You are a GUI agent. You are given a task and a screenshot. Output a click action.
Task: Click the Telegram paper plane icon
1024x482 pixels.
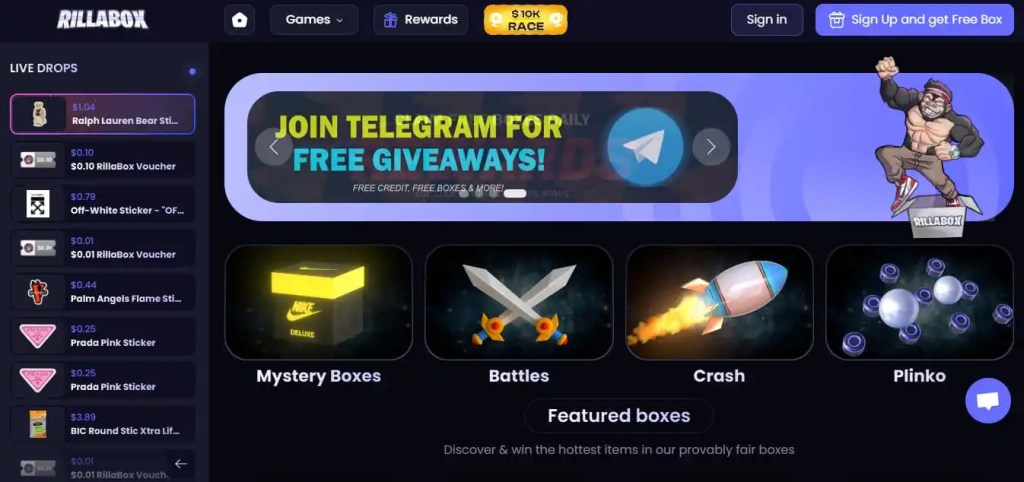pos(645,146)
